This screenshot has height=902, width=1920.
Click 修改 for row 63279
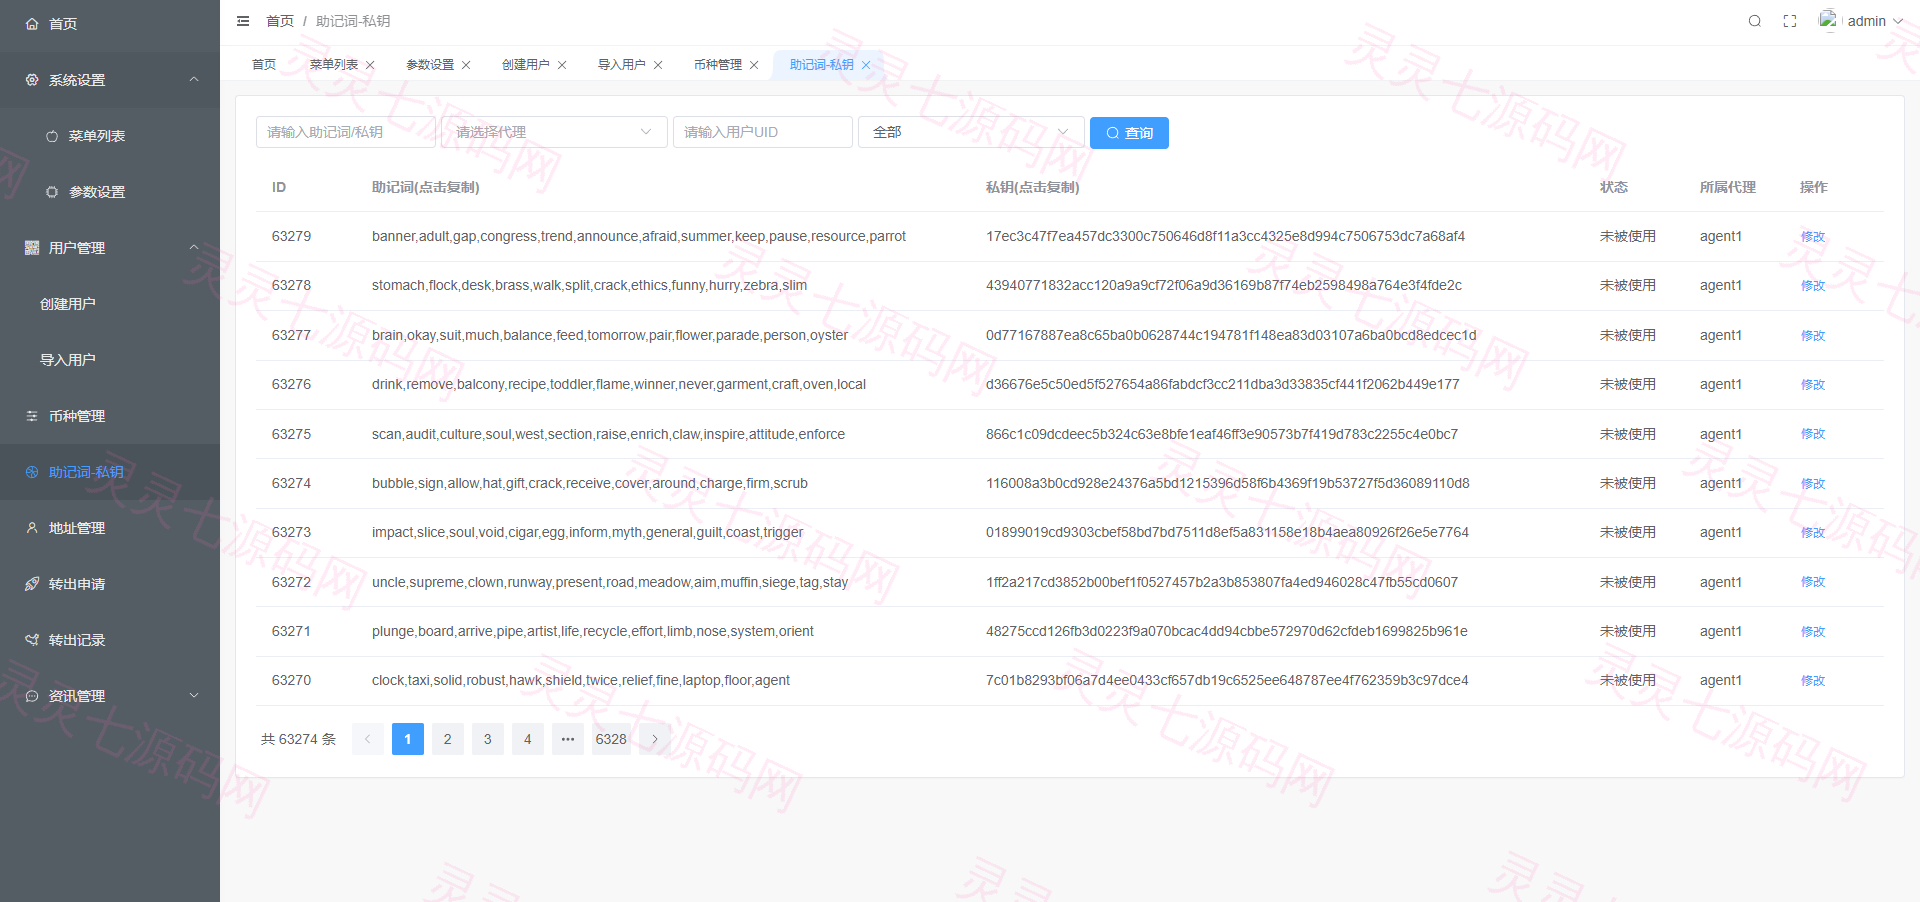[1813, 237]
